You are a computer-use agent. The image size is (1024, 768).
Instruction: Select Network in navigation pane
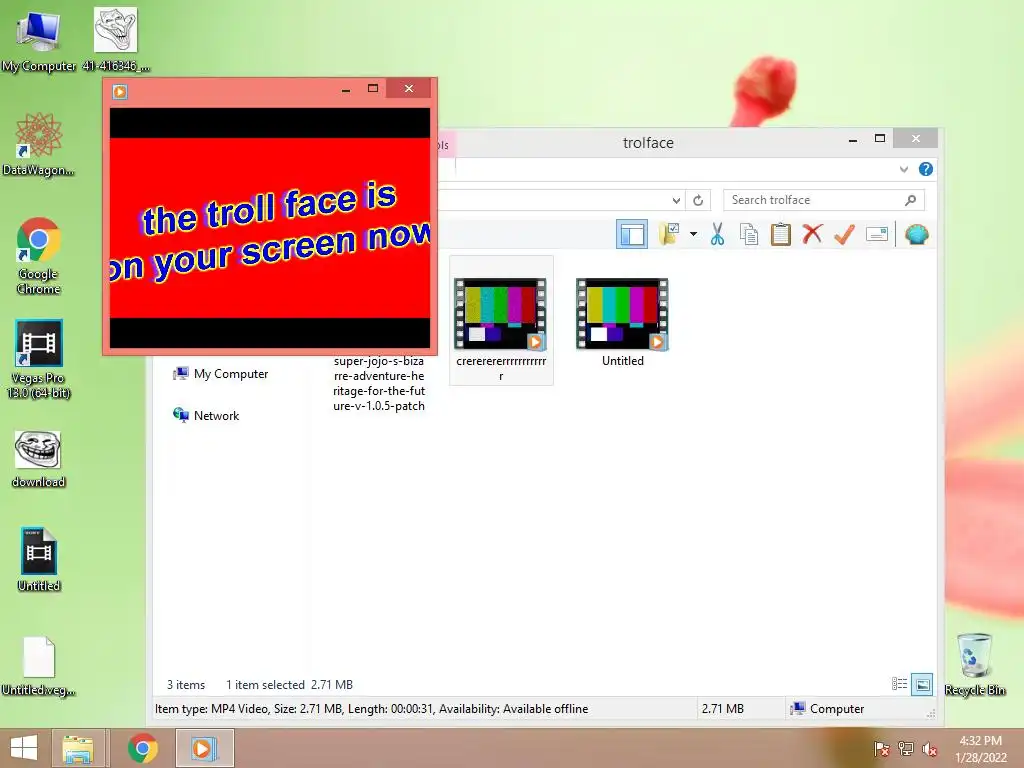tap(206, 415)
